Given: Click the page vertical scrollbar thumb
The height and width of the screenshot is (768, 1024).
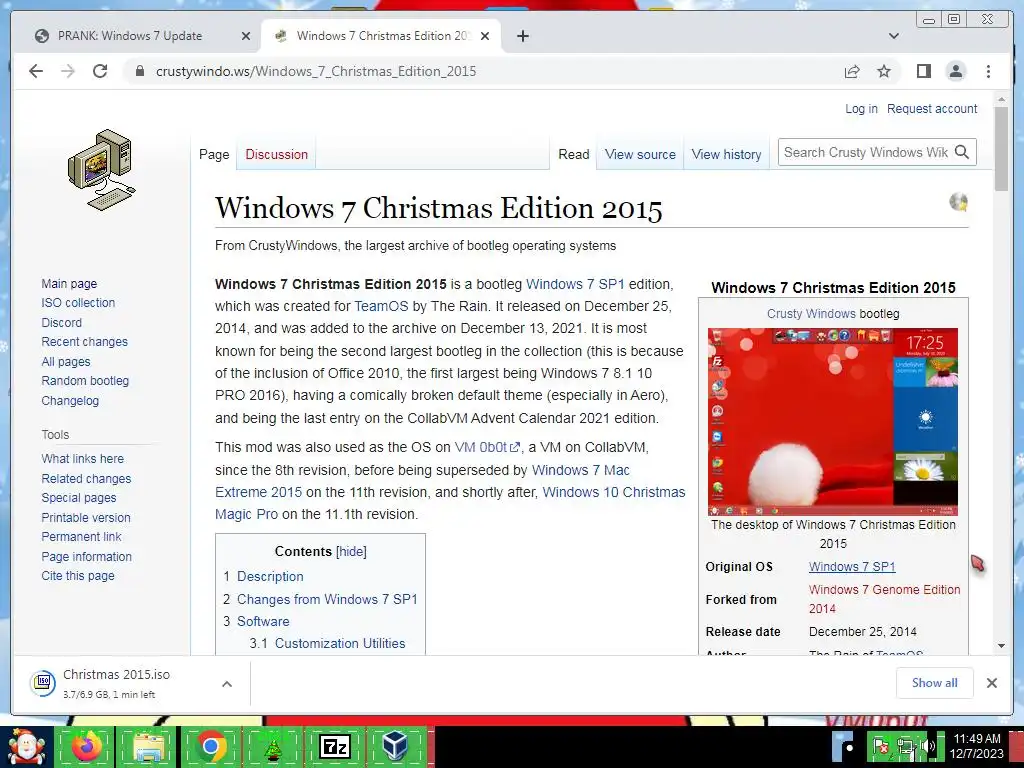Looking at the screenshot, I should pos(1001,149).
